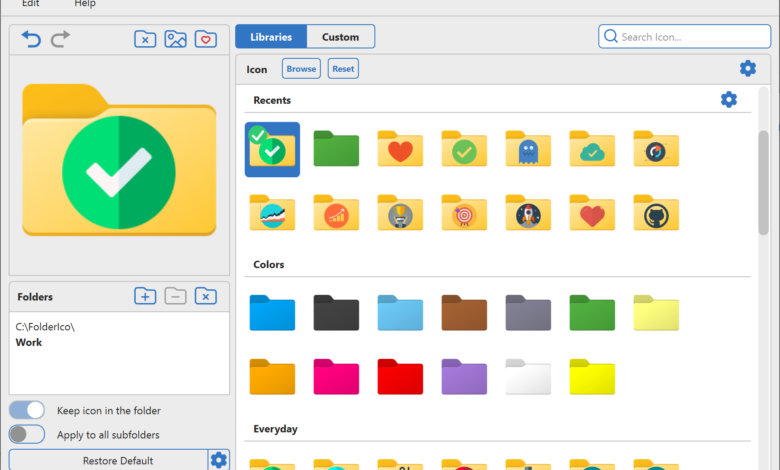Viewport: 780px width, 470px height.
Task: Click the remove folder minus icon
Action: tap(176, 296)
